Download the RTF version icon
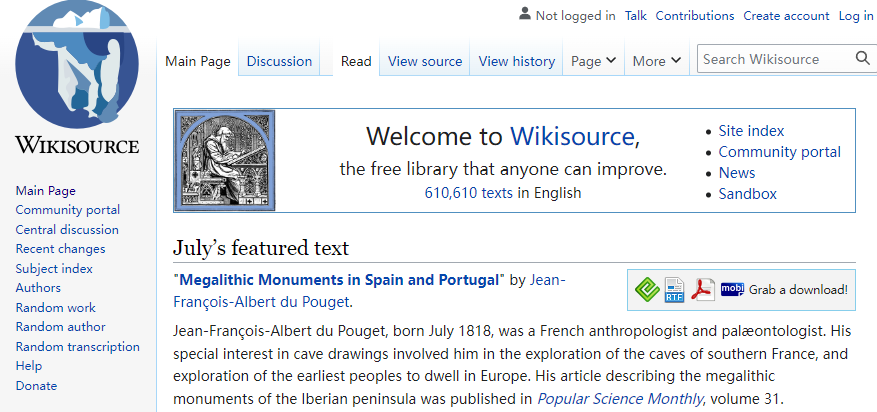Image resolution: width=877 pixels, height=412 pixels. [675, 290]
